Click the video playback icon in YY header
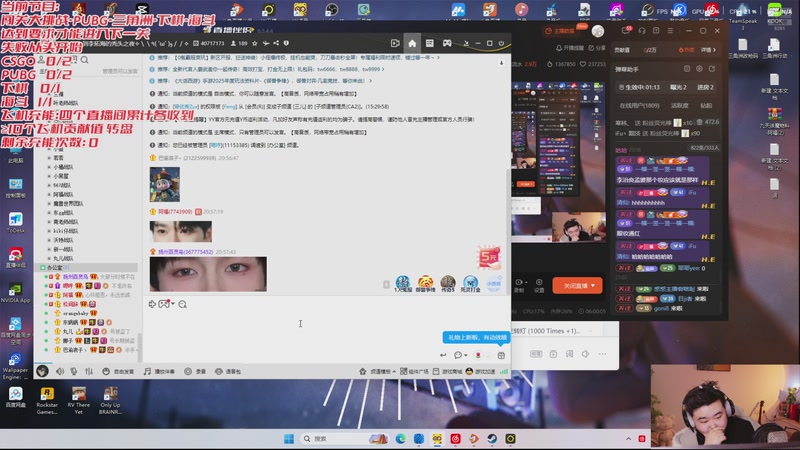Screen dimensions: 800x450 tap(395, 43)
